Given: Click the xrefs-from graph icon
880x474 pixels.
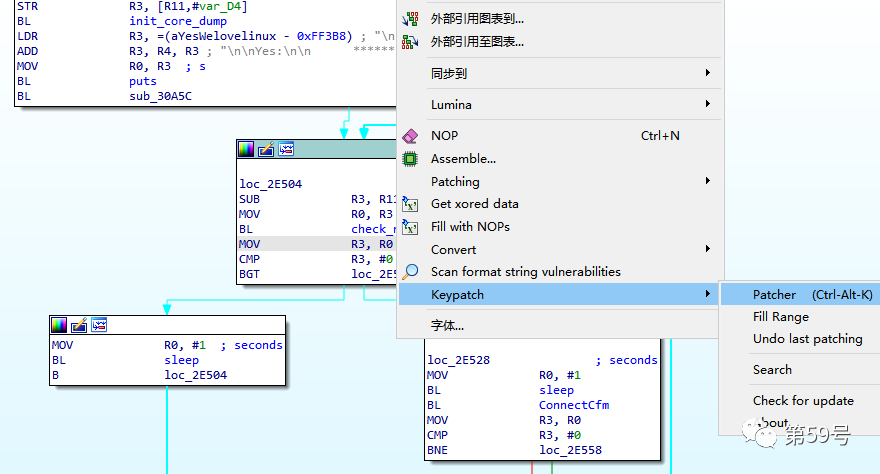Looking at the screenshot, I should 410,42.
